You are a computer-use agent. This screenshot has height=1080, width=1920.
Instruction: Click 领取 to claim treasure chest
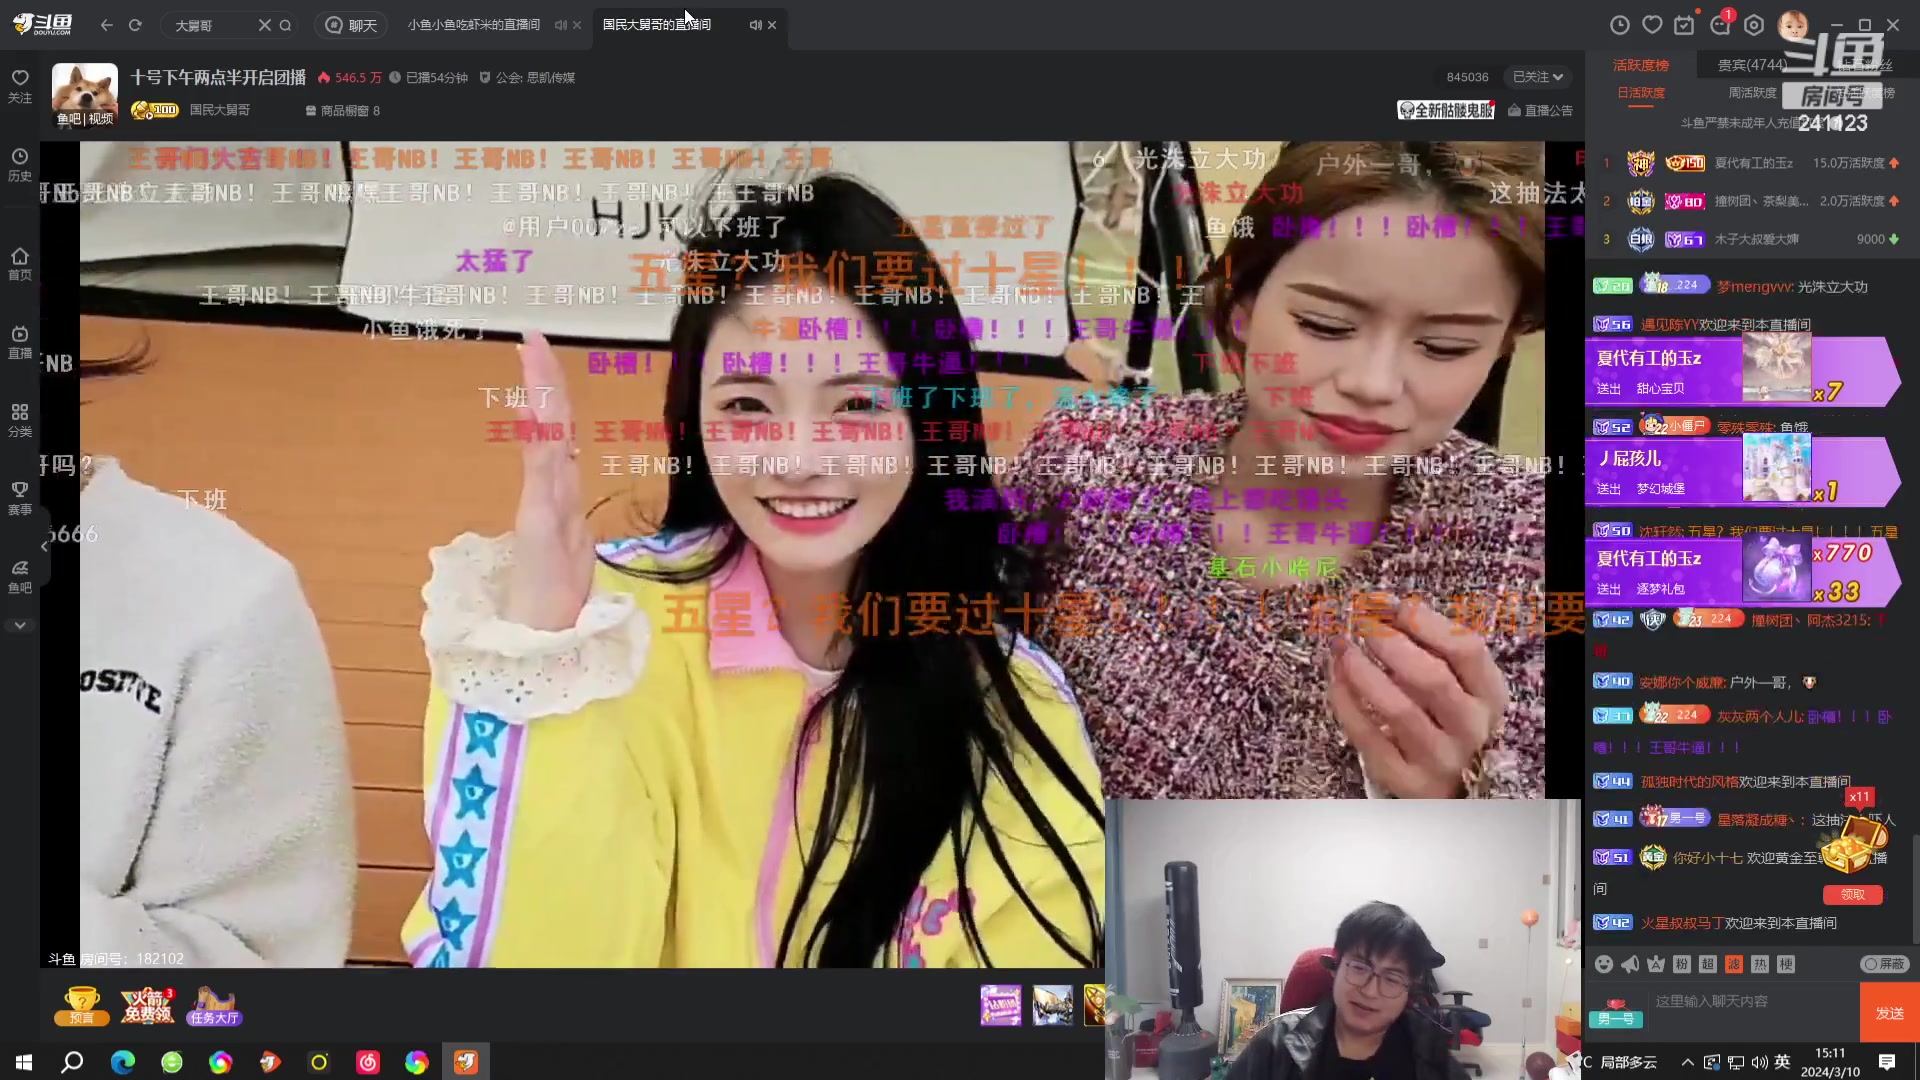coord(1853,894)
